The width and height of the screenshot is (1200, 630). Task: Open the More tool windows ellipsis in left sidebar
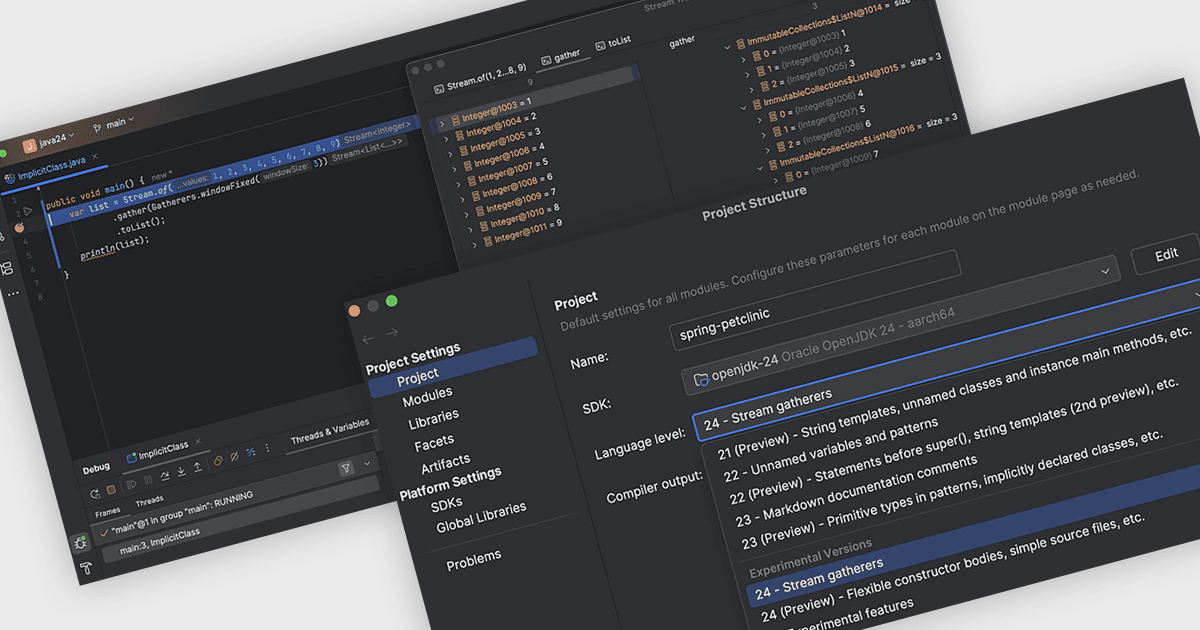pyautogui.click(x=12, y=294)
